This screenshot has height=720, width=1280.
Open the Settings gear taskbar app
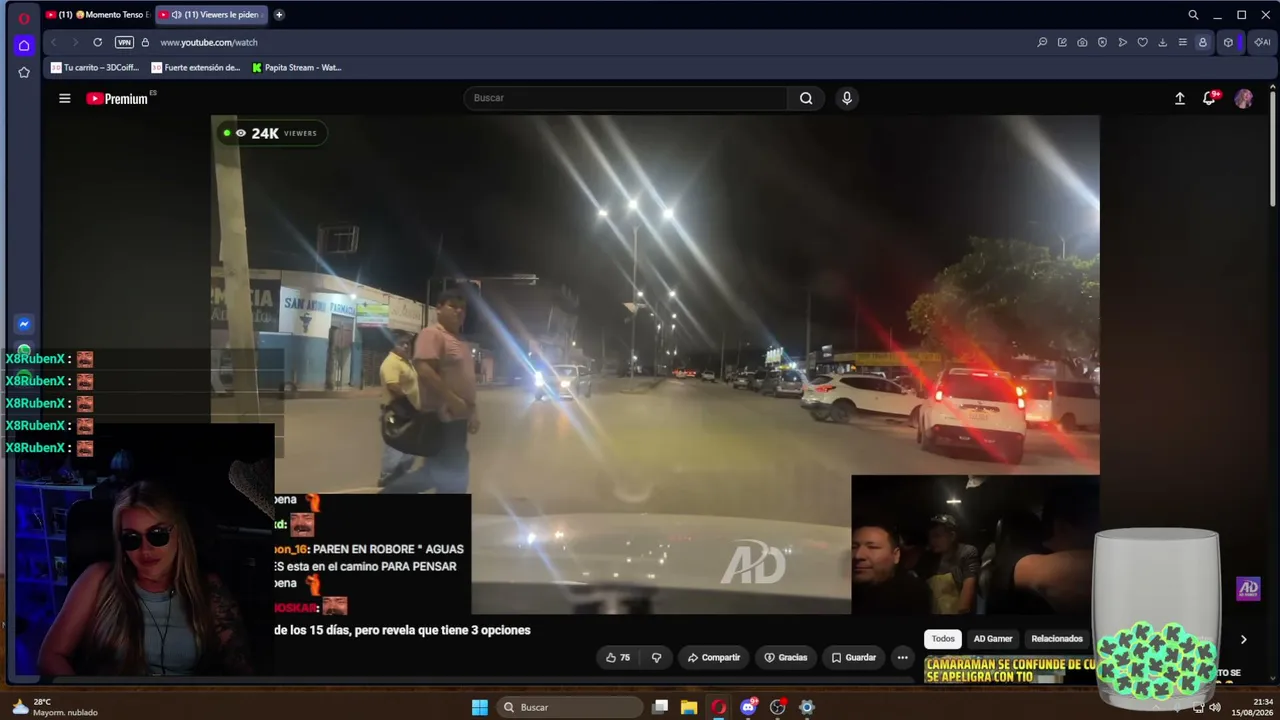click(807, 707)
